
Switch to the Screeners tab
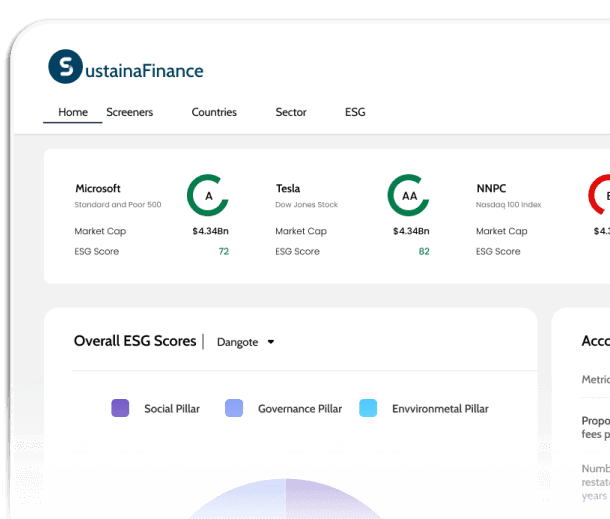click(x=130, y=112)
